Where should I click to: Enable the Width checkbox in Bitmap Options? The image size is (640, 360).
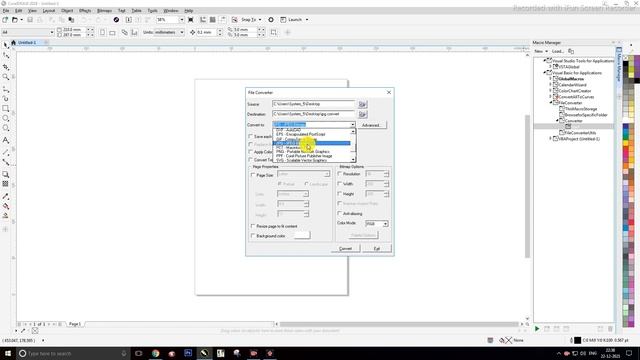pyautogui.click(x=340, y=184)
